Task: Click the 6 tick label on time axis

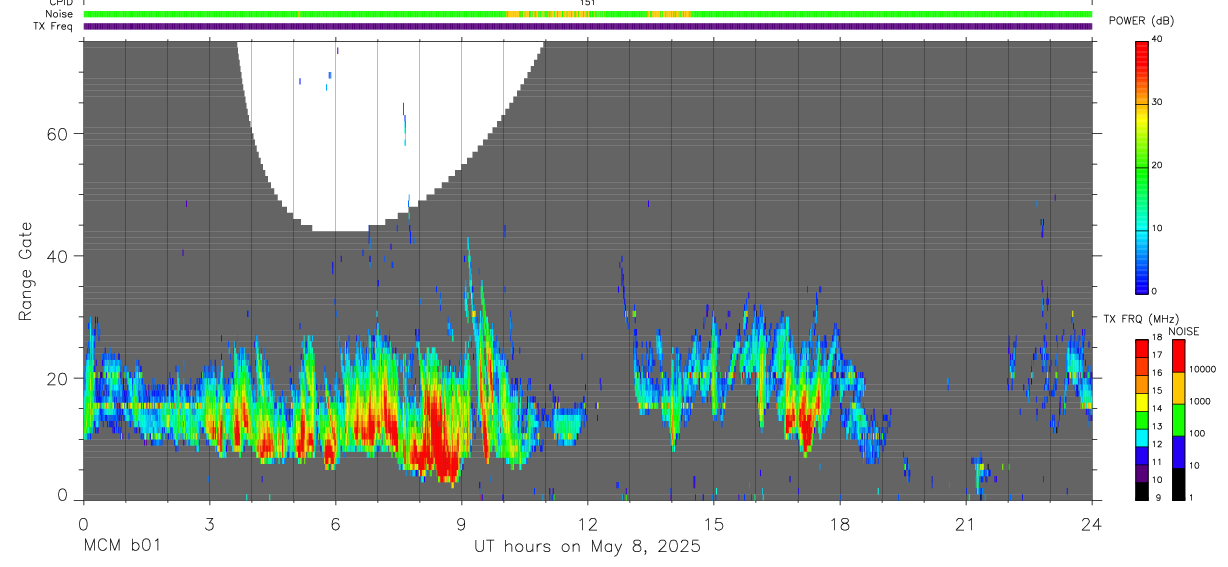Action: [335, 524]
